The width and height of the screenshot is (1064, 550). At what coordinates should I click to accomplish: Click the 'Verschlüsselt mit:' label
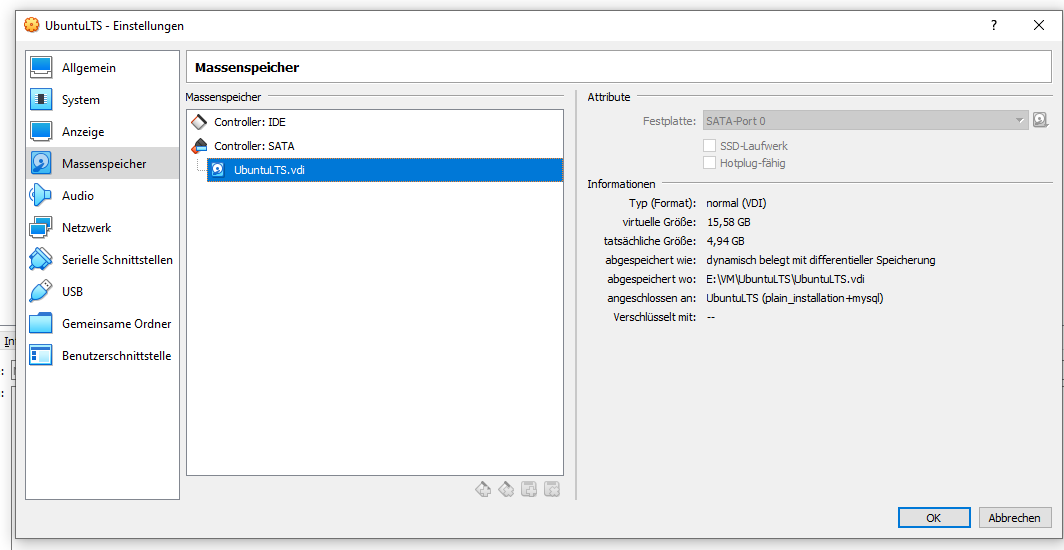[x=655, y=317]
